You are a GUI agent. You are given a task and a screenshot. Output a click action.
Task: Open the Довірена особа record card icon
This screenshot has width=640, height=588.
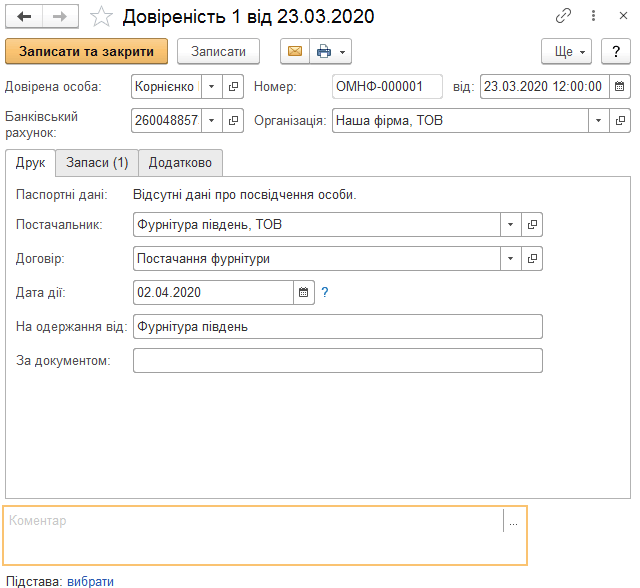[x=233, y=87]
